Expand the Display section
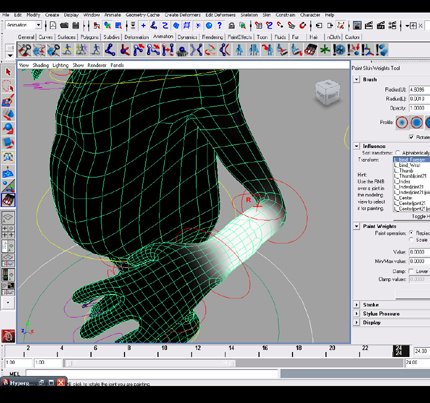 (x=357, y=322)
